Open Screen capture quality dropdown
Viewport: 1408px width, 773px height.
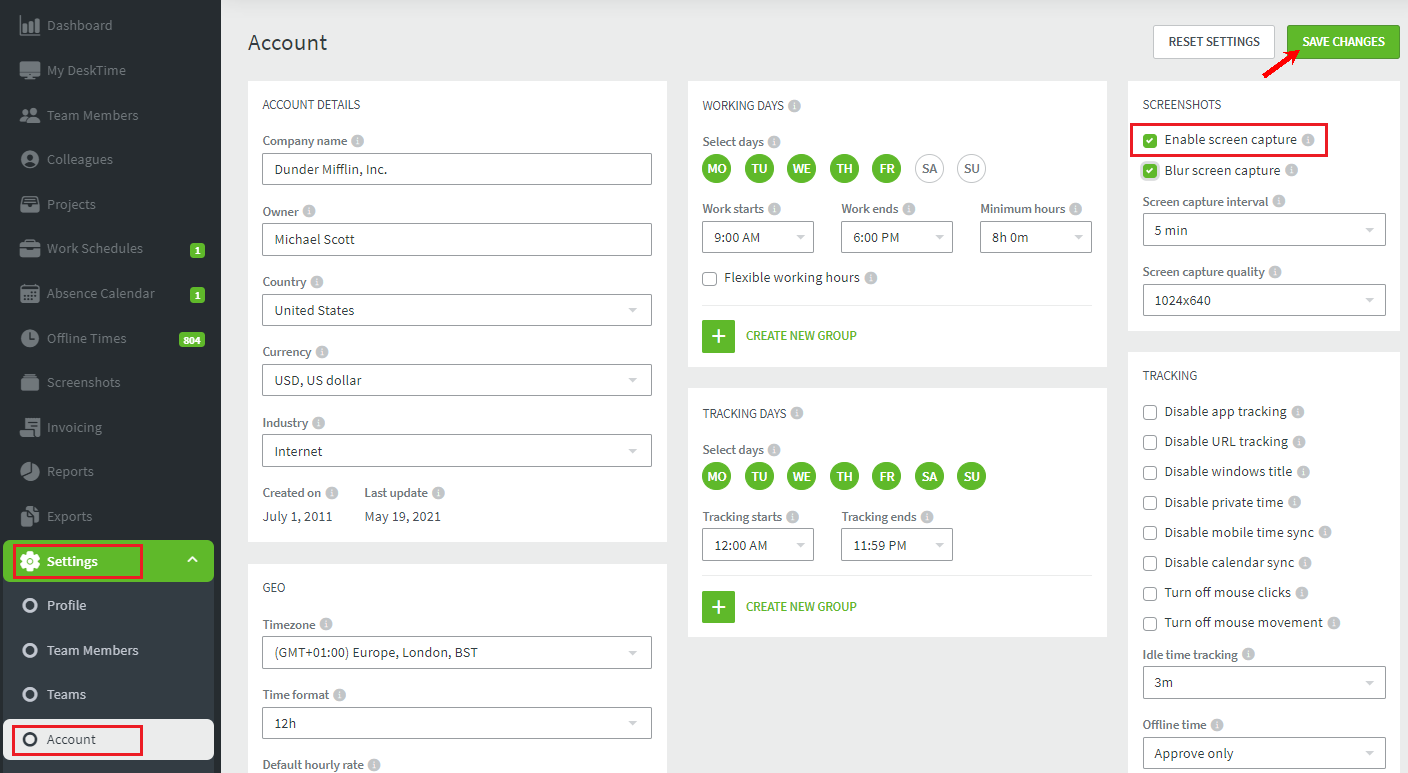click(1264, 300)
